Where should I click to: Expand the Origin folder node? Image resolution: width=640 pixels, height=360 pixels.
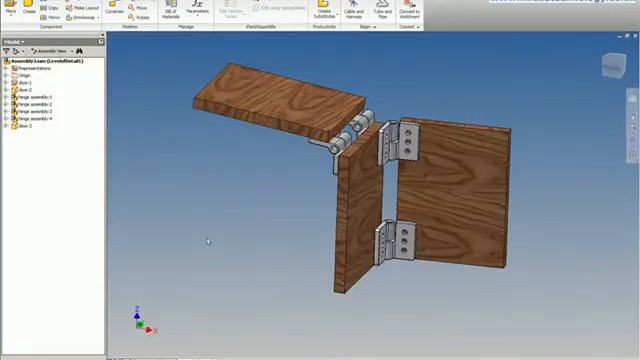6,76
